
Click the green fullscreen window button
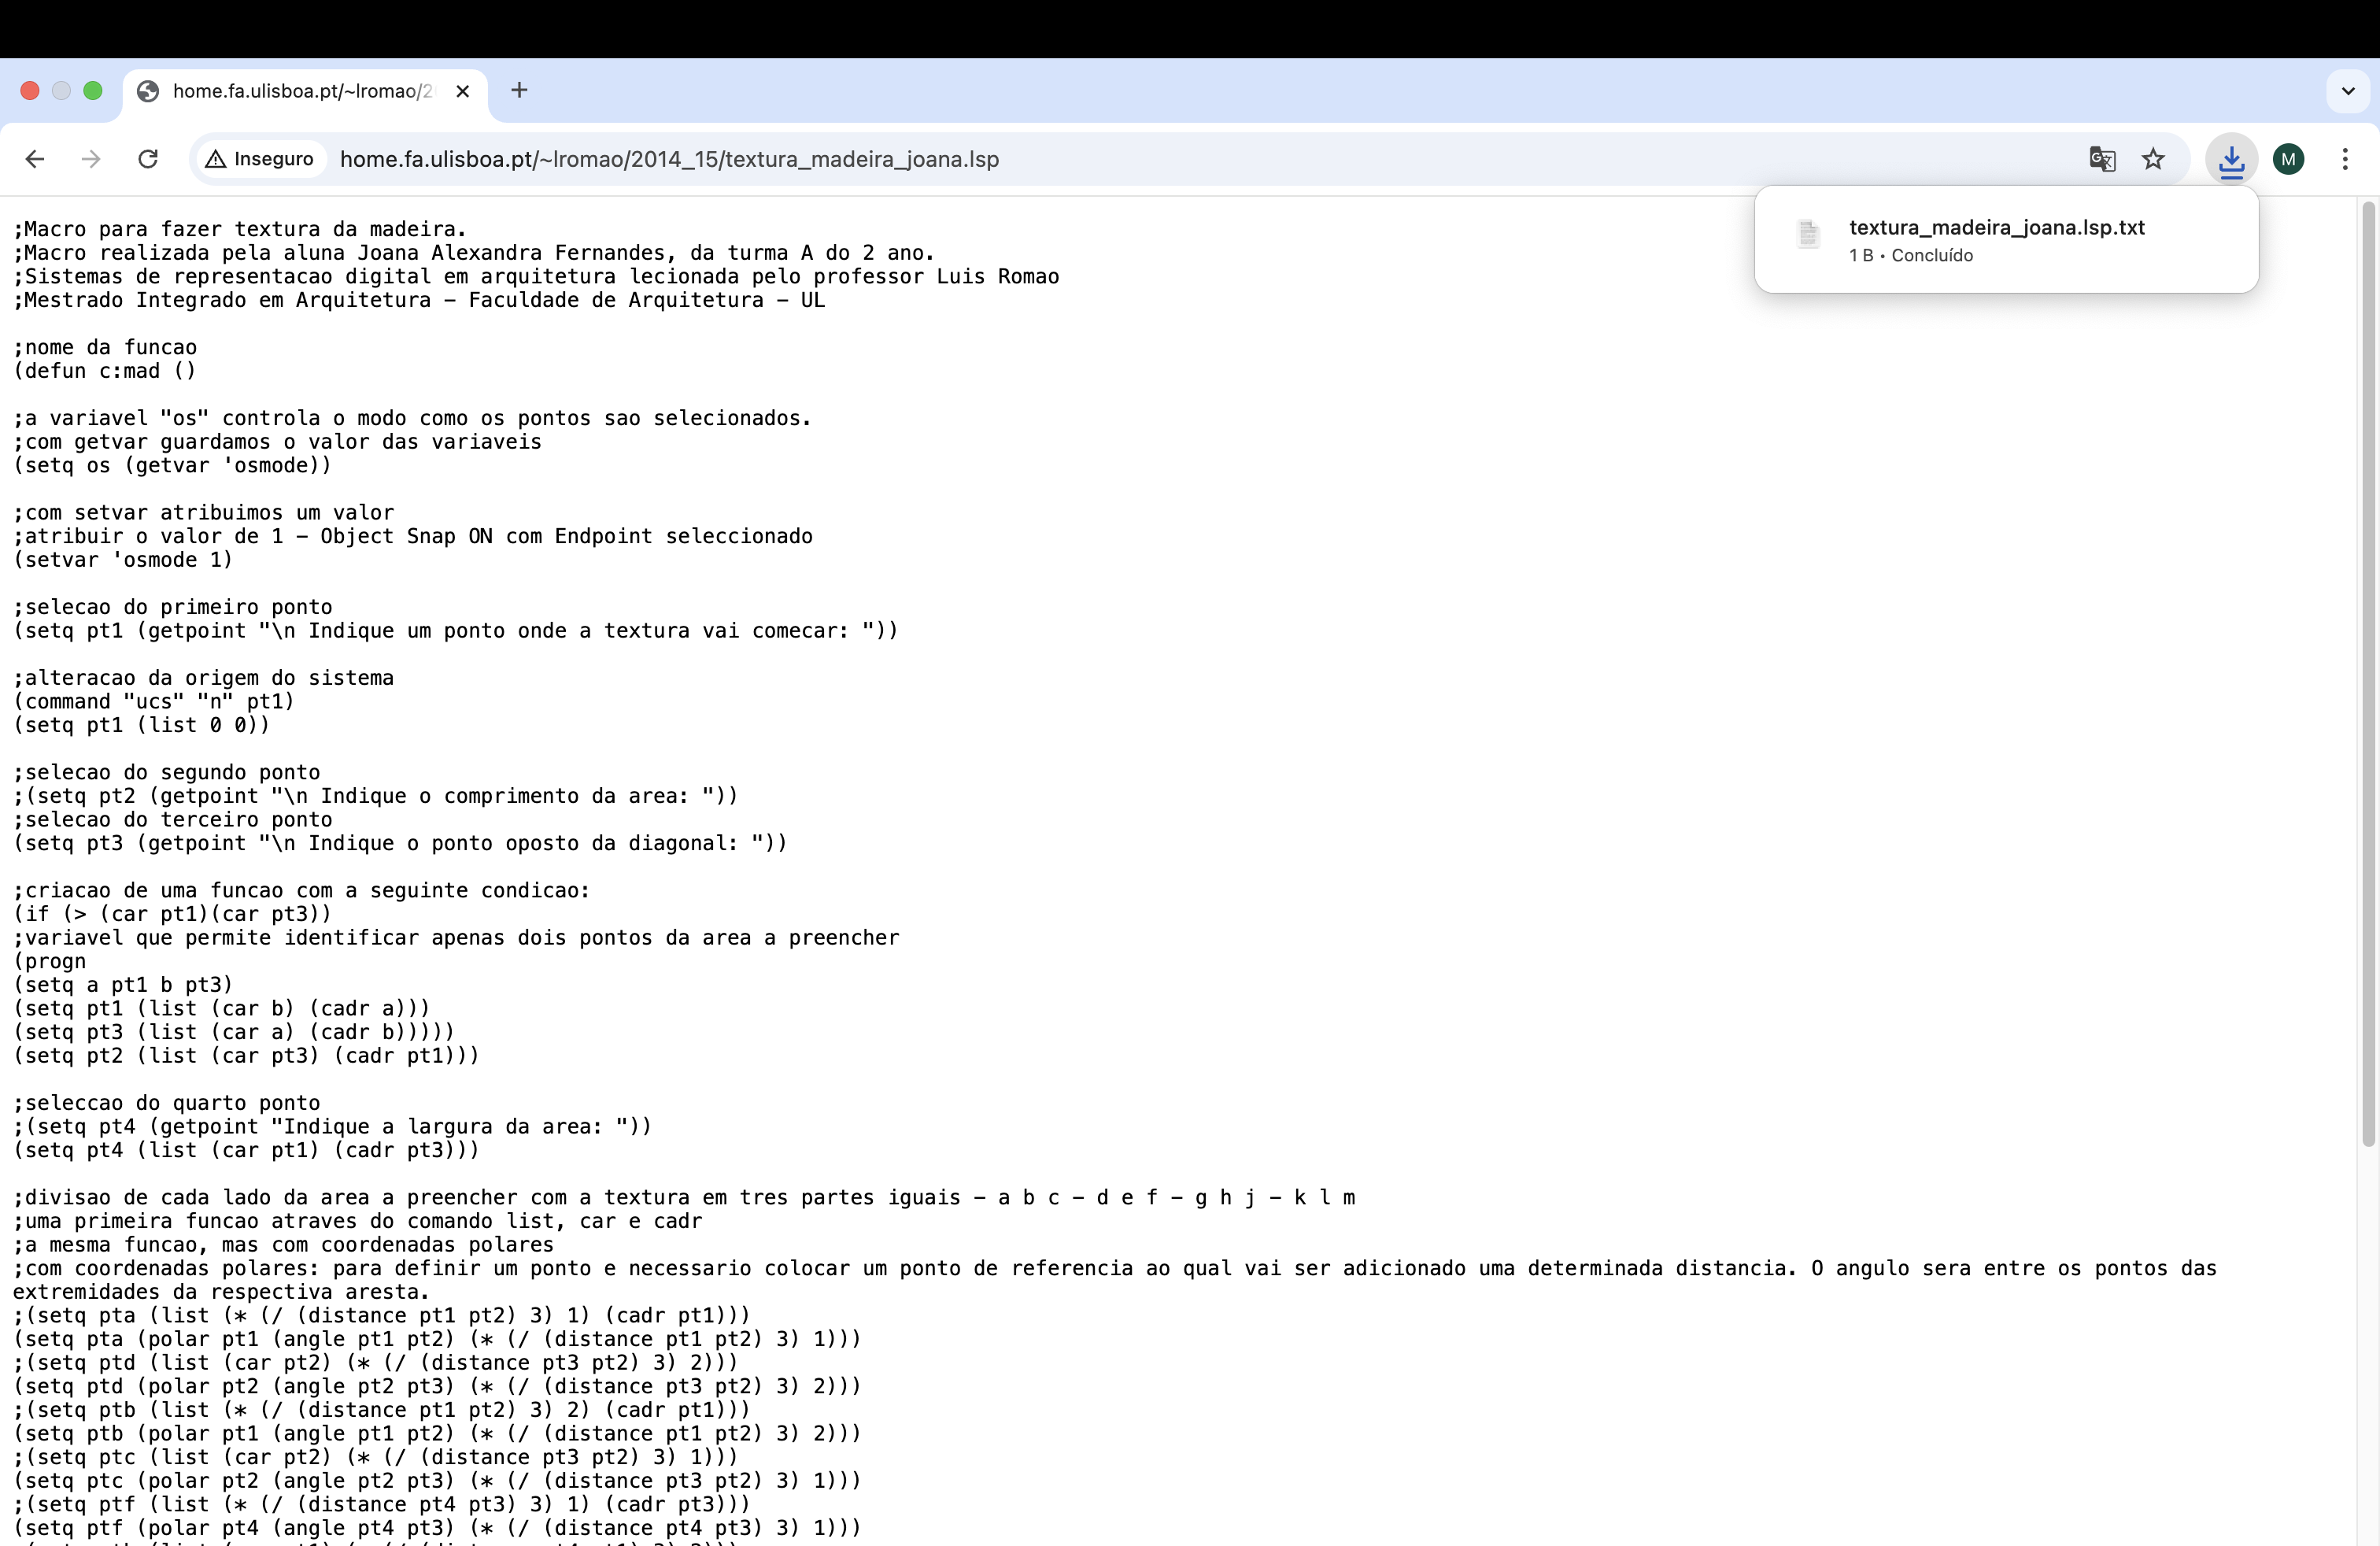point(93,91)
